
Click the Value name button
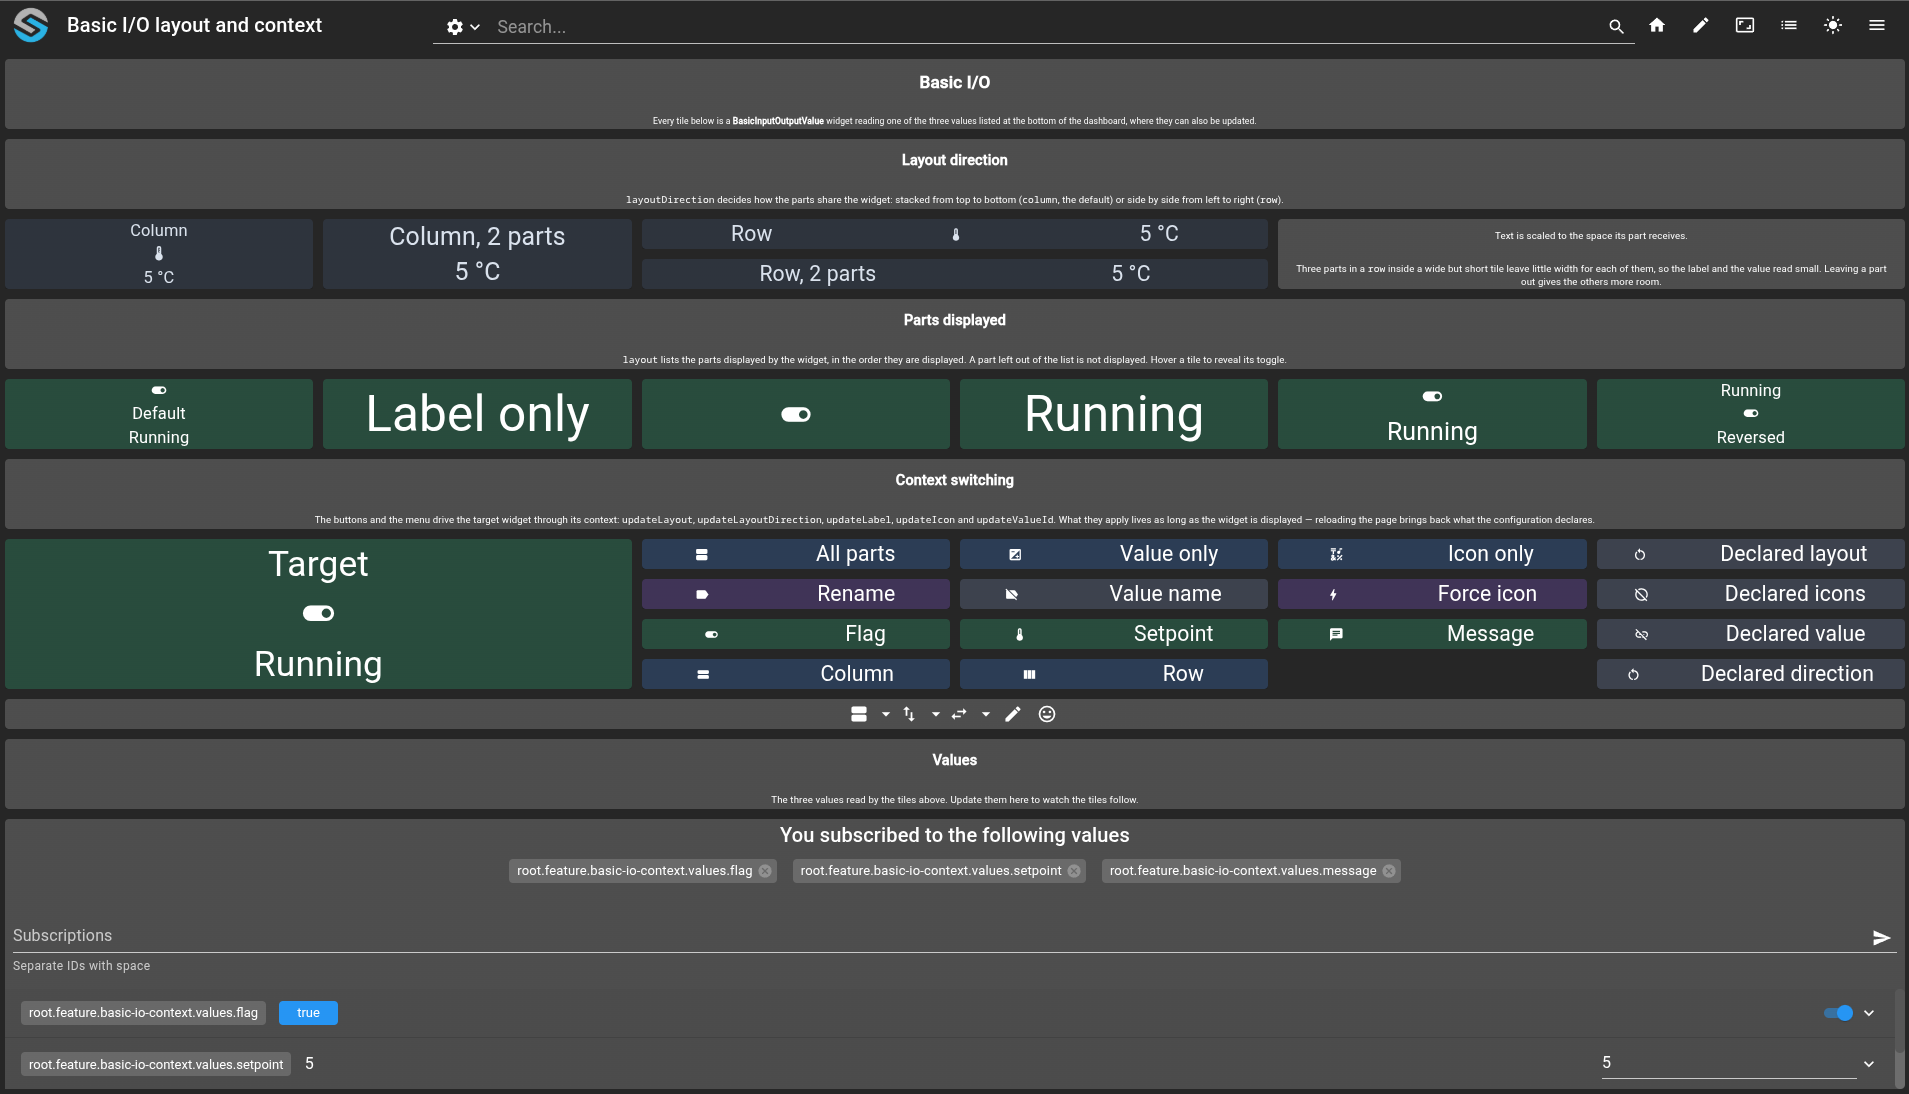[1113, 594]
